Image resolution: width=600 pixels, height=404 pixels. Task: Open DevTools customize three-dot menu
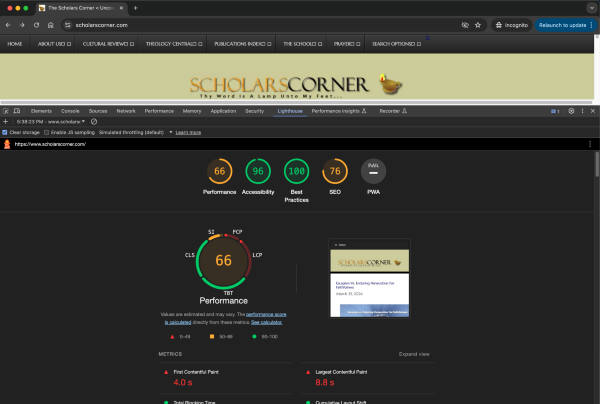(x=582, y=111)
